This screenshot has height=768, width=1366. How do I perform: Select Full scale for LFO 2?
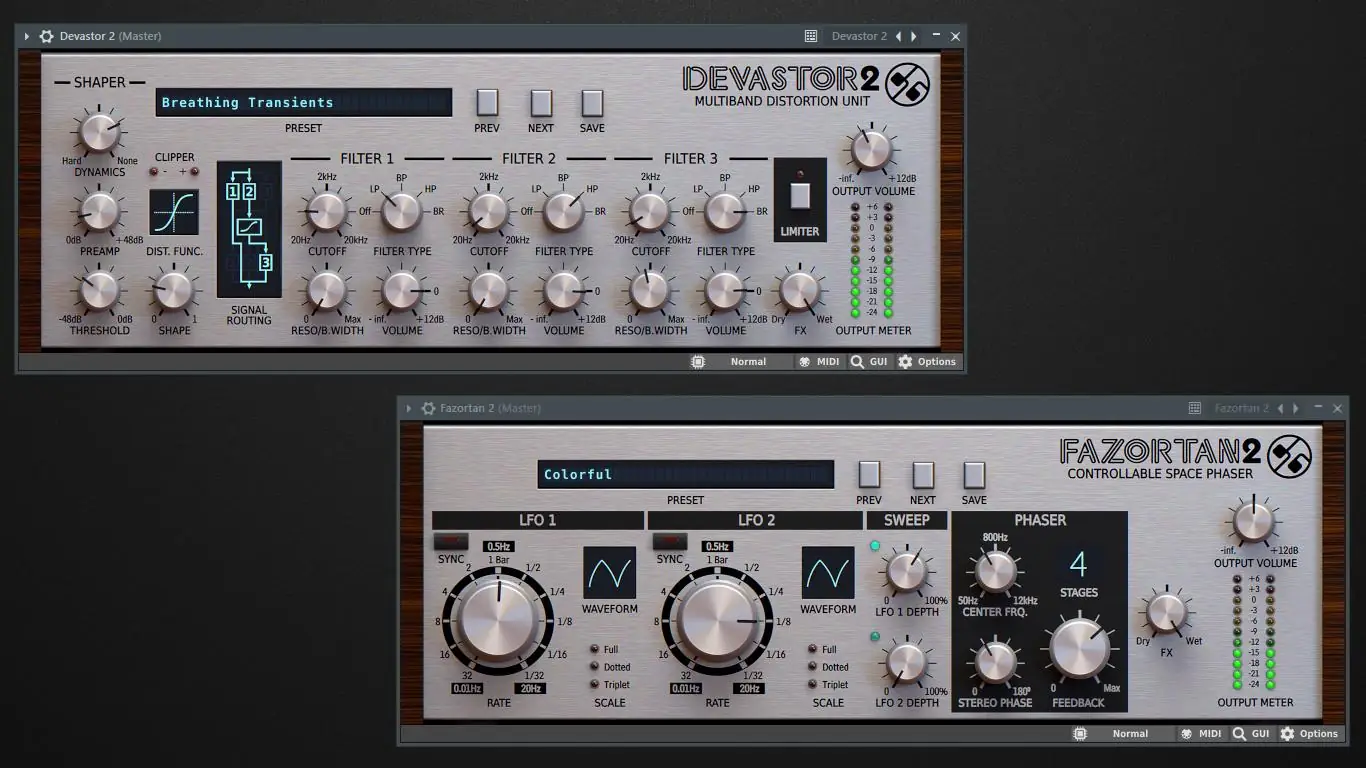[813, 649]
